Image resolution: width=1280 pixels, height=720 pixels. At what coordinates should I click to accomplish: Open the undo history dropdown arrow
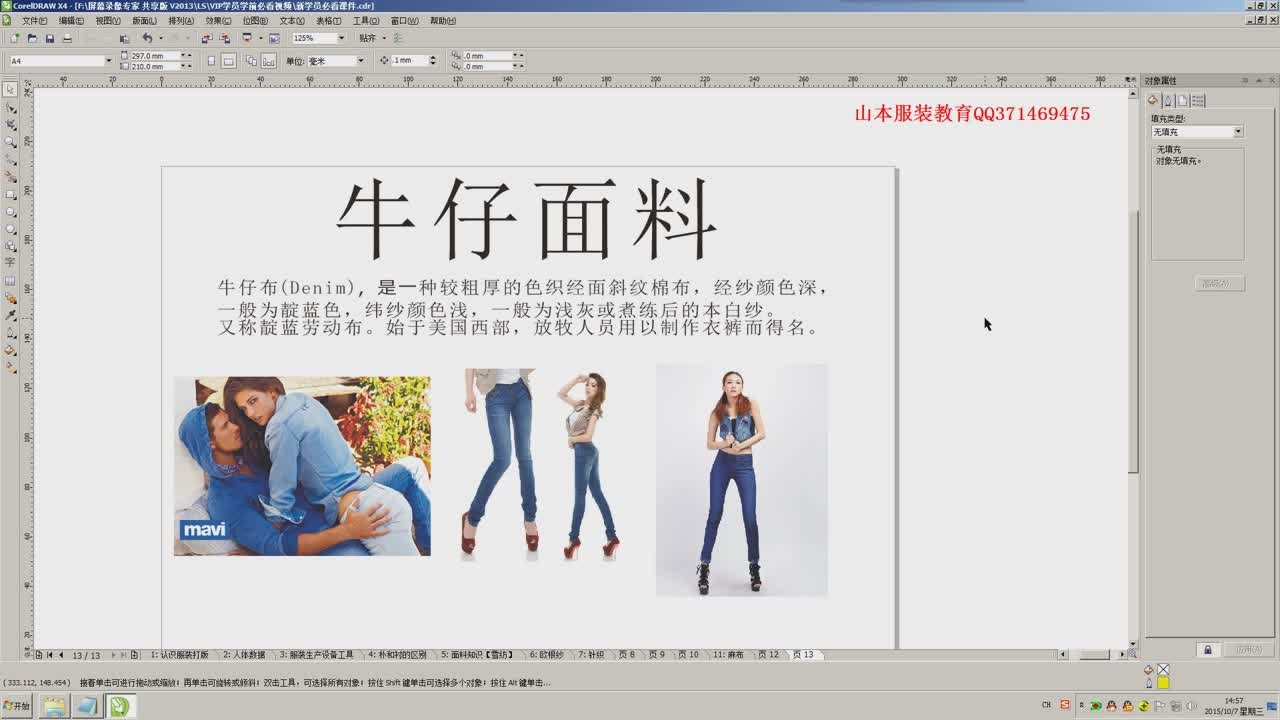tap(160, 38)
